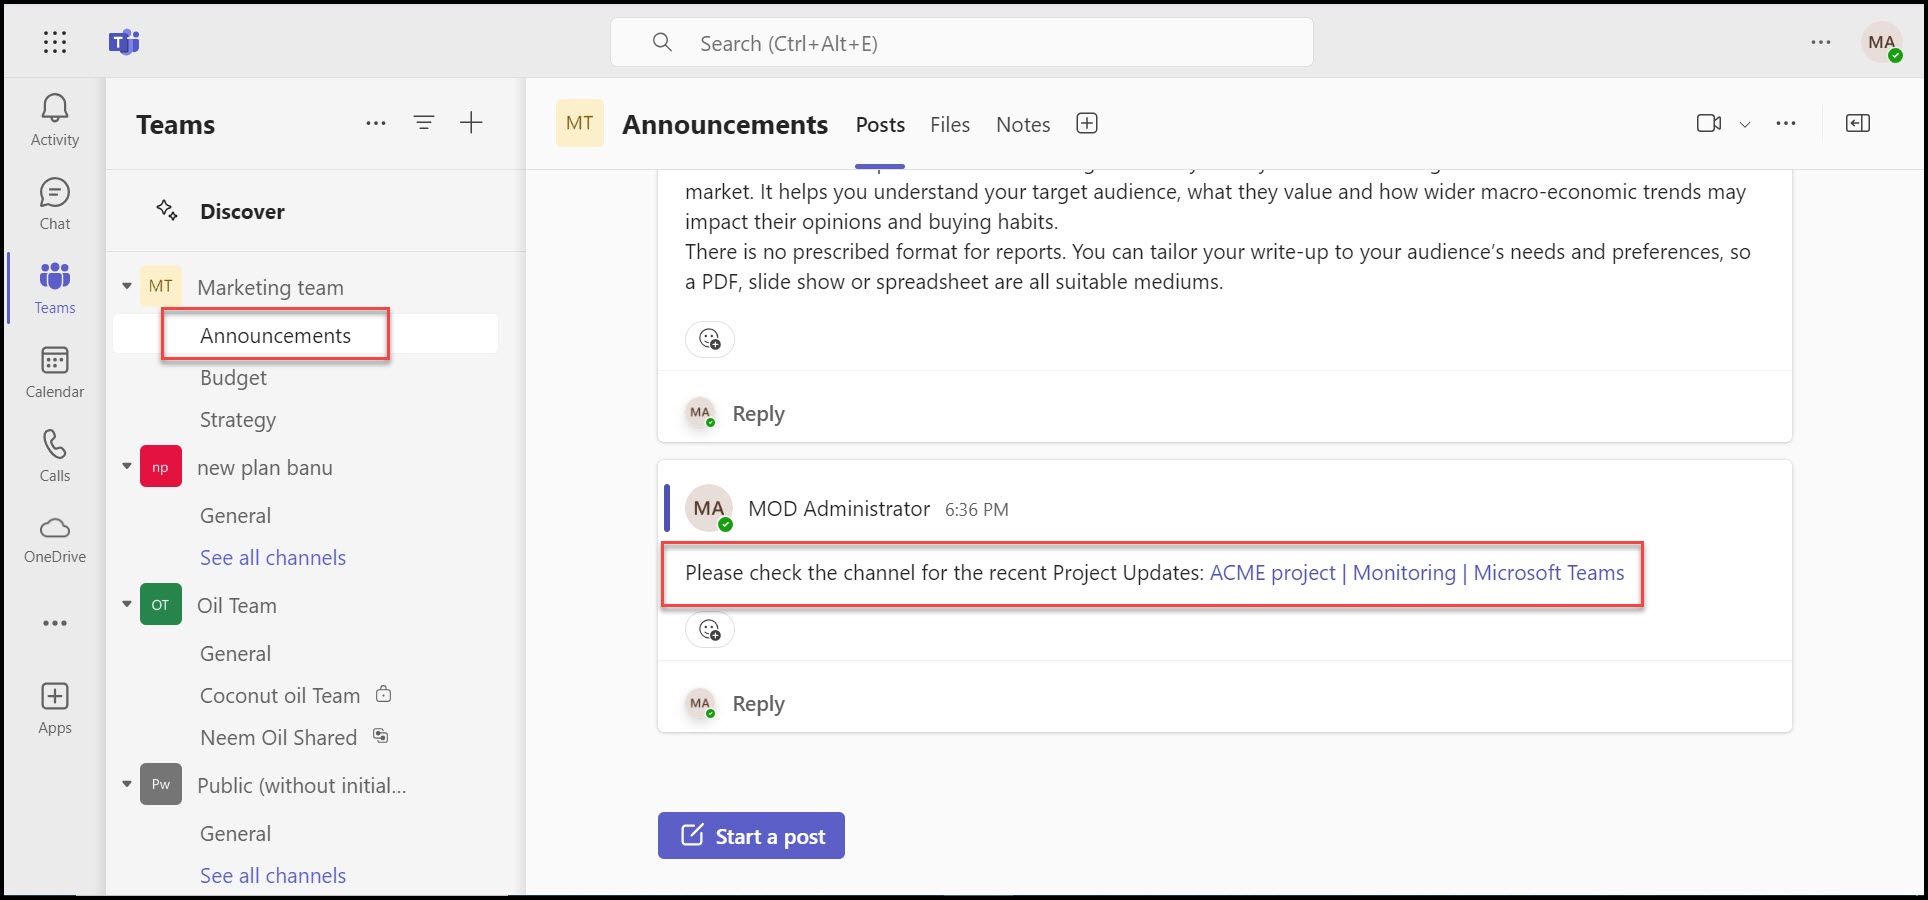Image resolution: width=1928 pixels, height=900 pixels.
Task: Collapse the Marketing team channel list
Action: [x=127, y=287]
